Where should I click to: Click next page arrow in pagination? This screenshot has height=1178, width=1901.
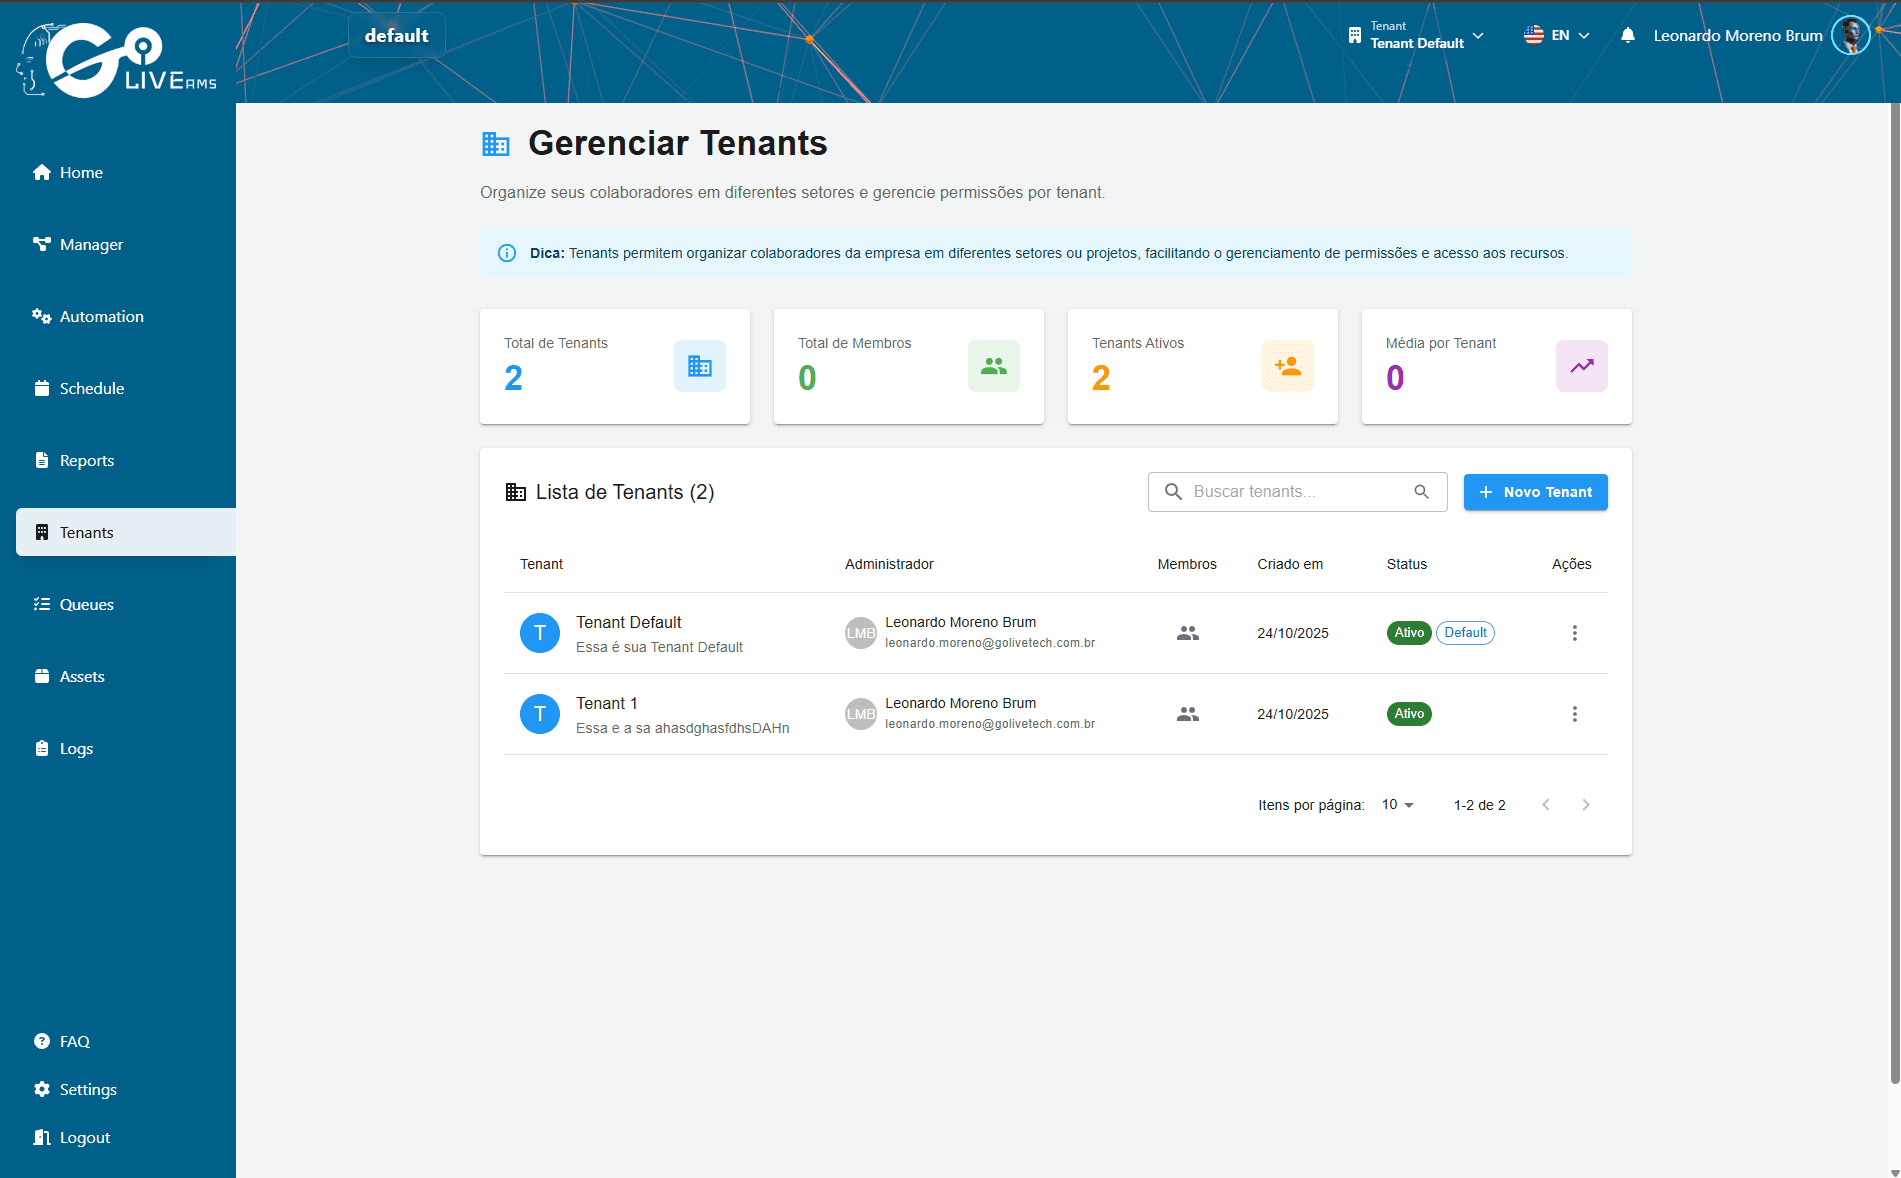[1585, 805]
